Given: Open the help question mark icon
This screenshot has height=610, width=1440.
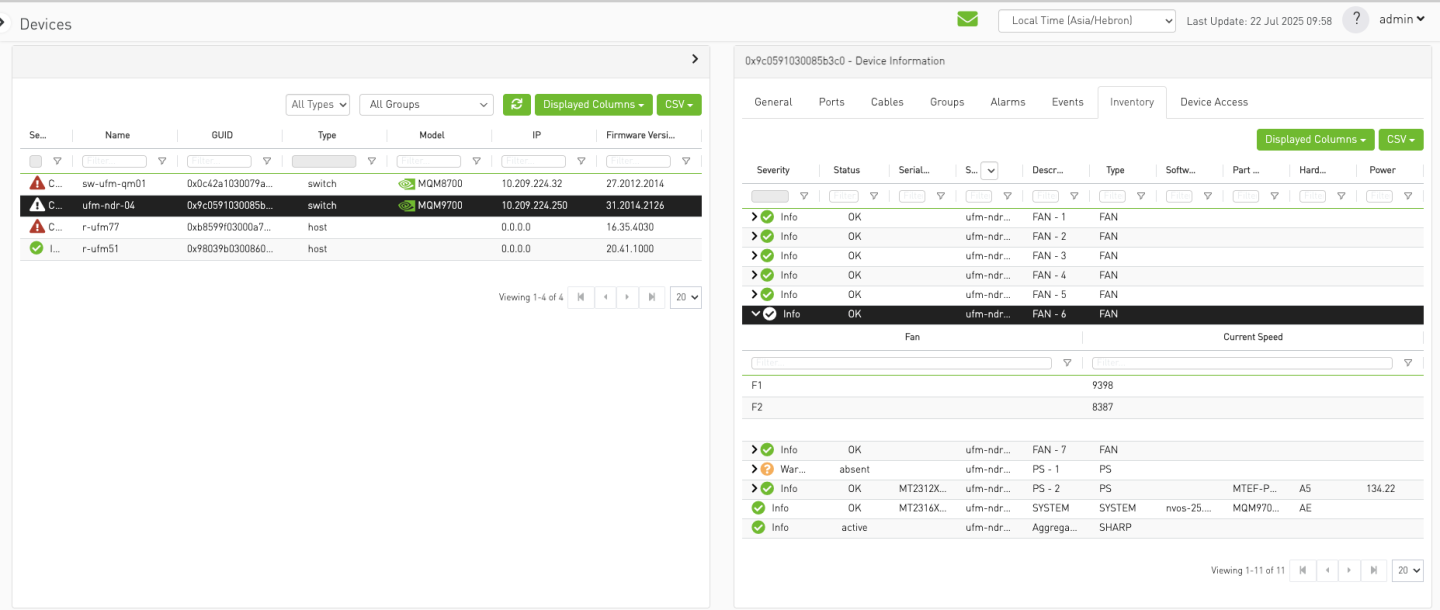Looking at the screenshot, I should 1355,20.
